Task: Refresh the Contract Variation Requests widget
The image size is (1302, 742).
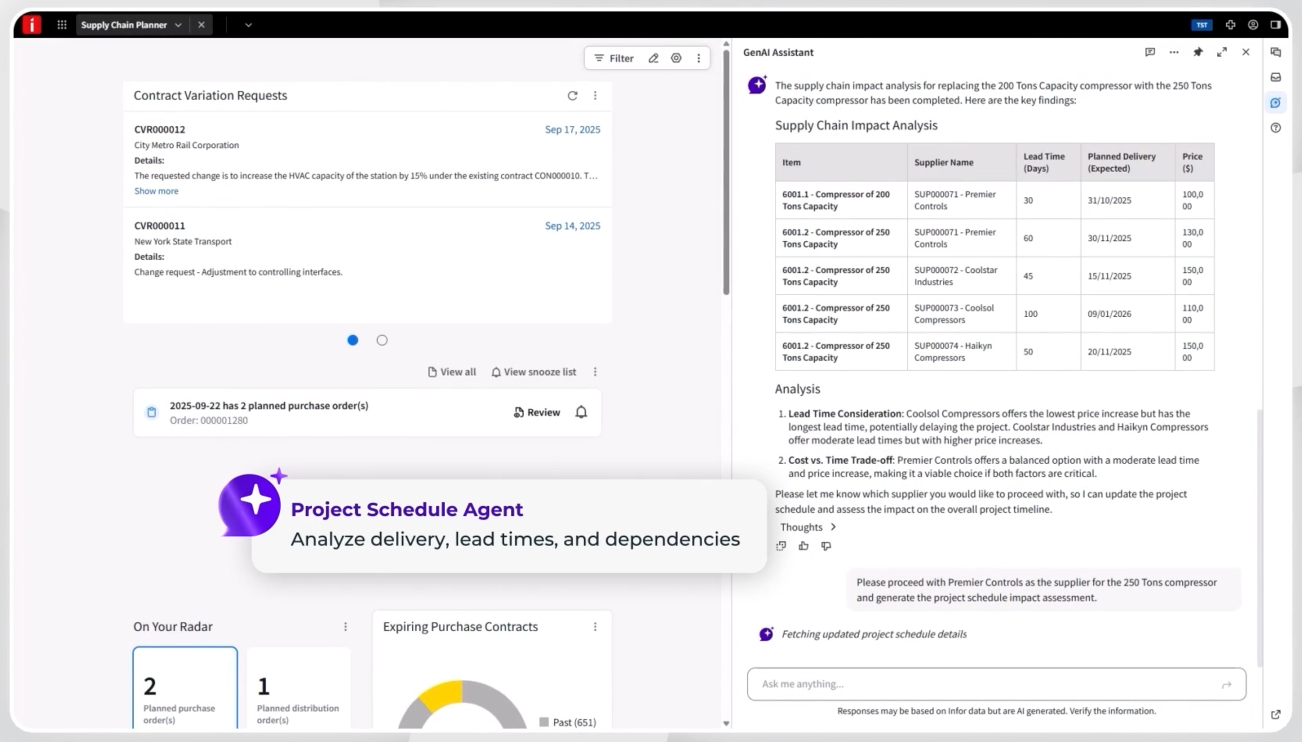Action: point(572,96)
